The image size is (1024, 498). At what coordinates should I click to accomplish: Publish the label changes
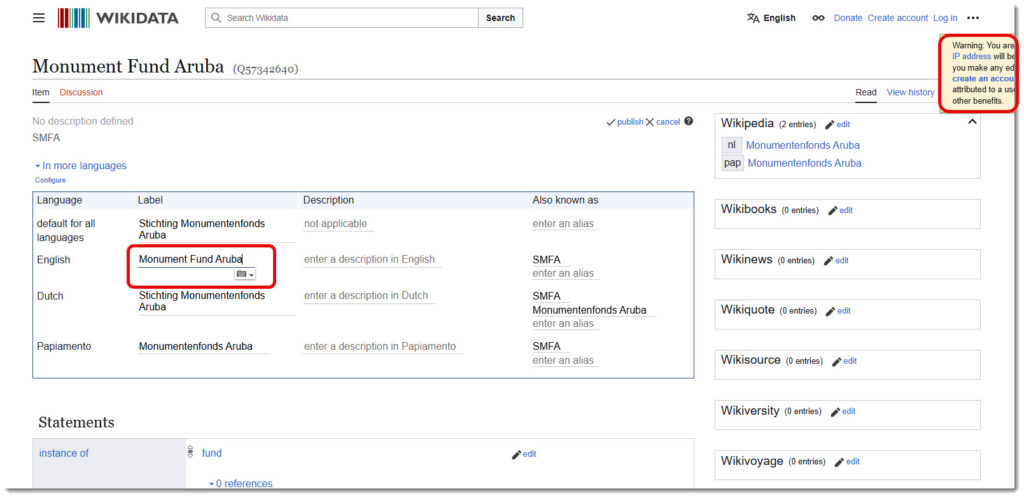point(624,122)
